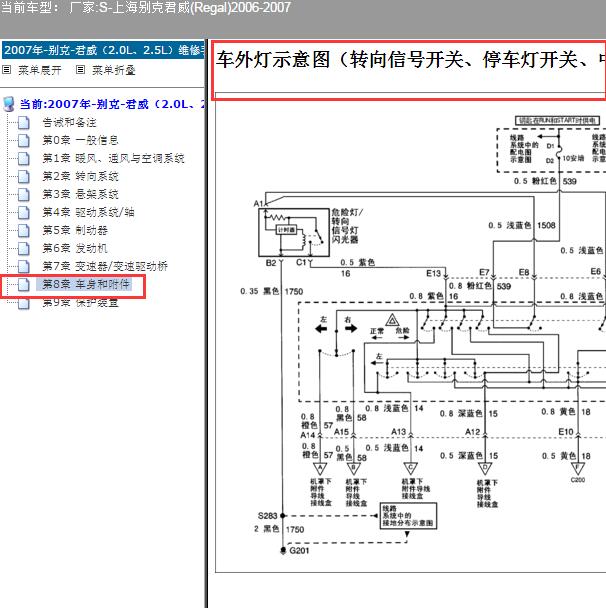Open 第3章 悬架系统
The height and width of the screenshot is (608, 606).
coord(80,194)
